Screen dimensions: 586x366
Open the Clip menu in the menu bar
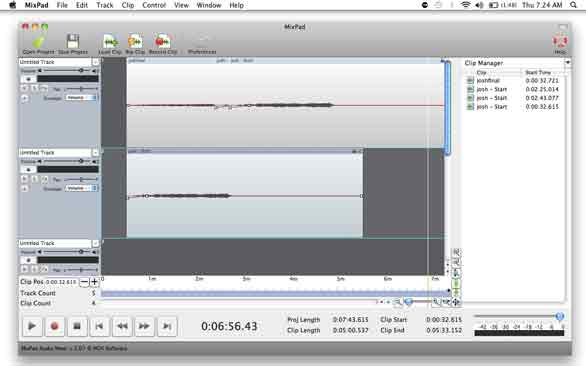[128, 5]
